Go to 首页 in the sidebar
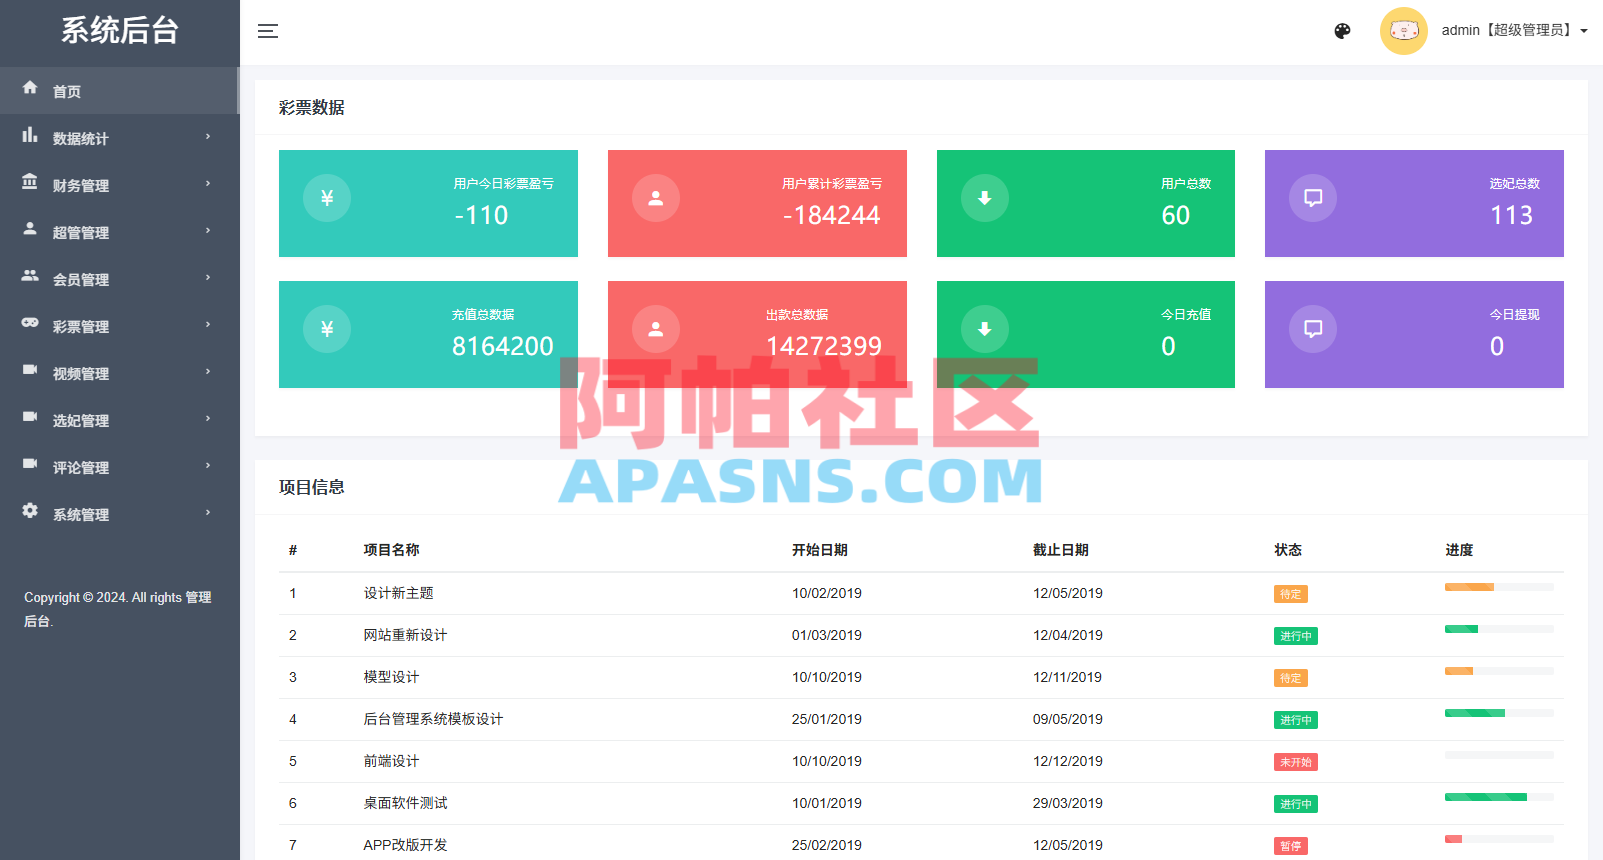 tap(119, 91)
